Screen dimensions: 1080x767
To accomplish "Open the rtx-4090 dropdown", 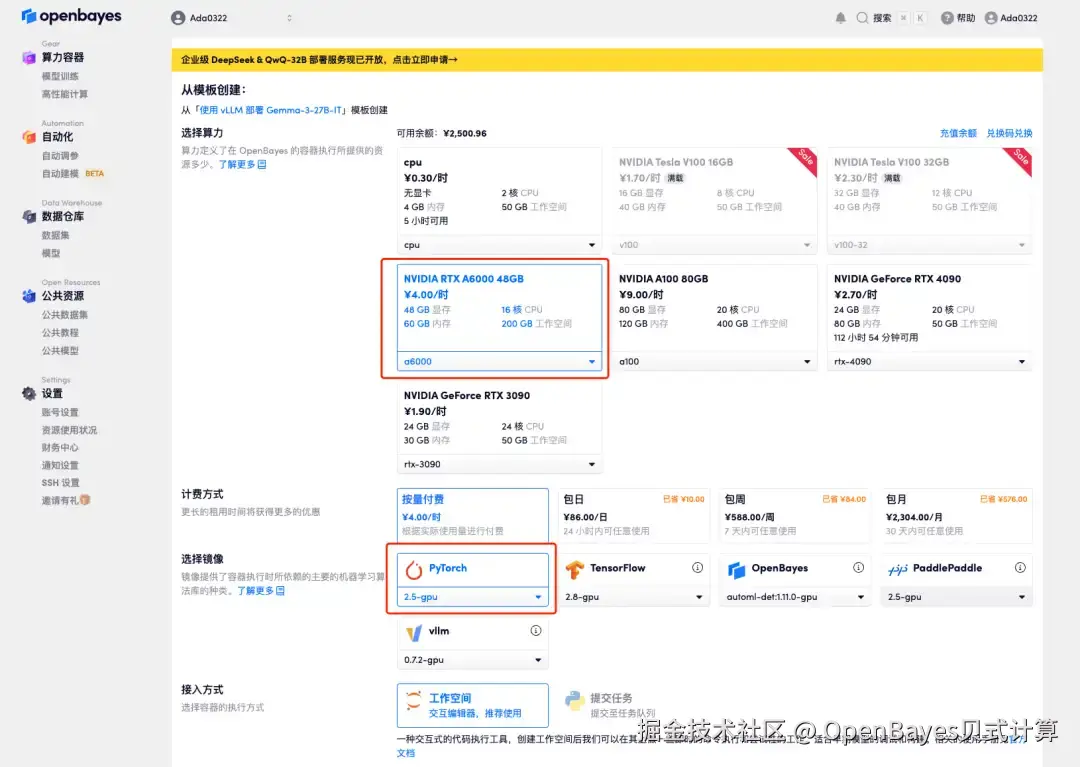I will coord(929,361).
